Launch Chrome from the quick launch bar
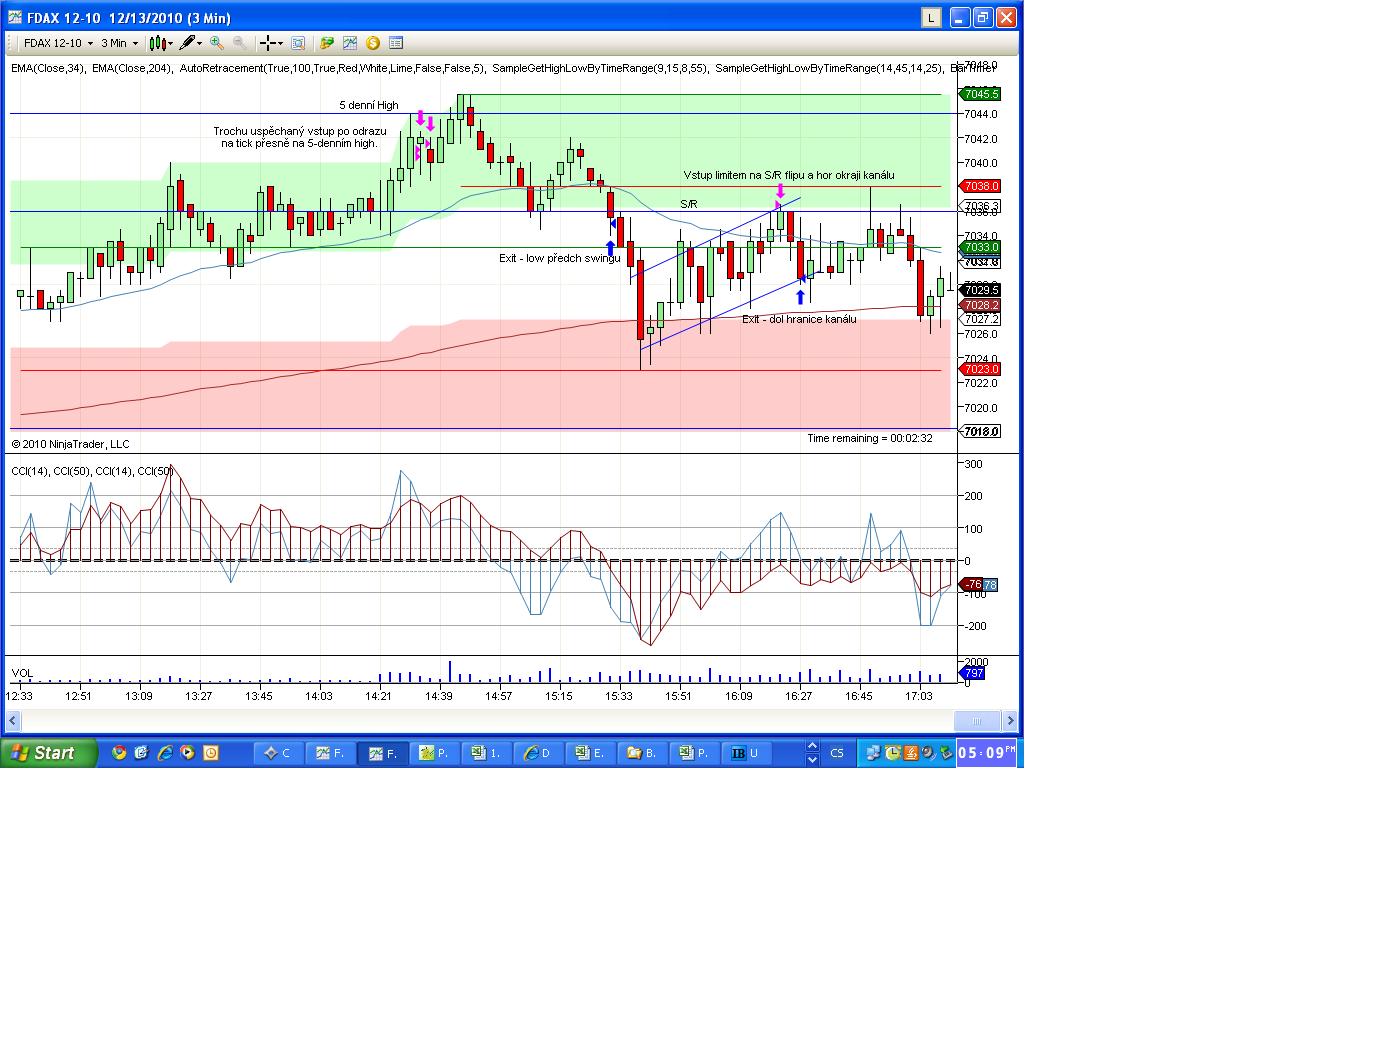The image size is (1400, 1050). [x=120, y=753]
